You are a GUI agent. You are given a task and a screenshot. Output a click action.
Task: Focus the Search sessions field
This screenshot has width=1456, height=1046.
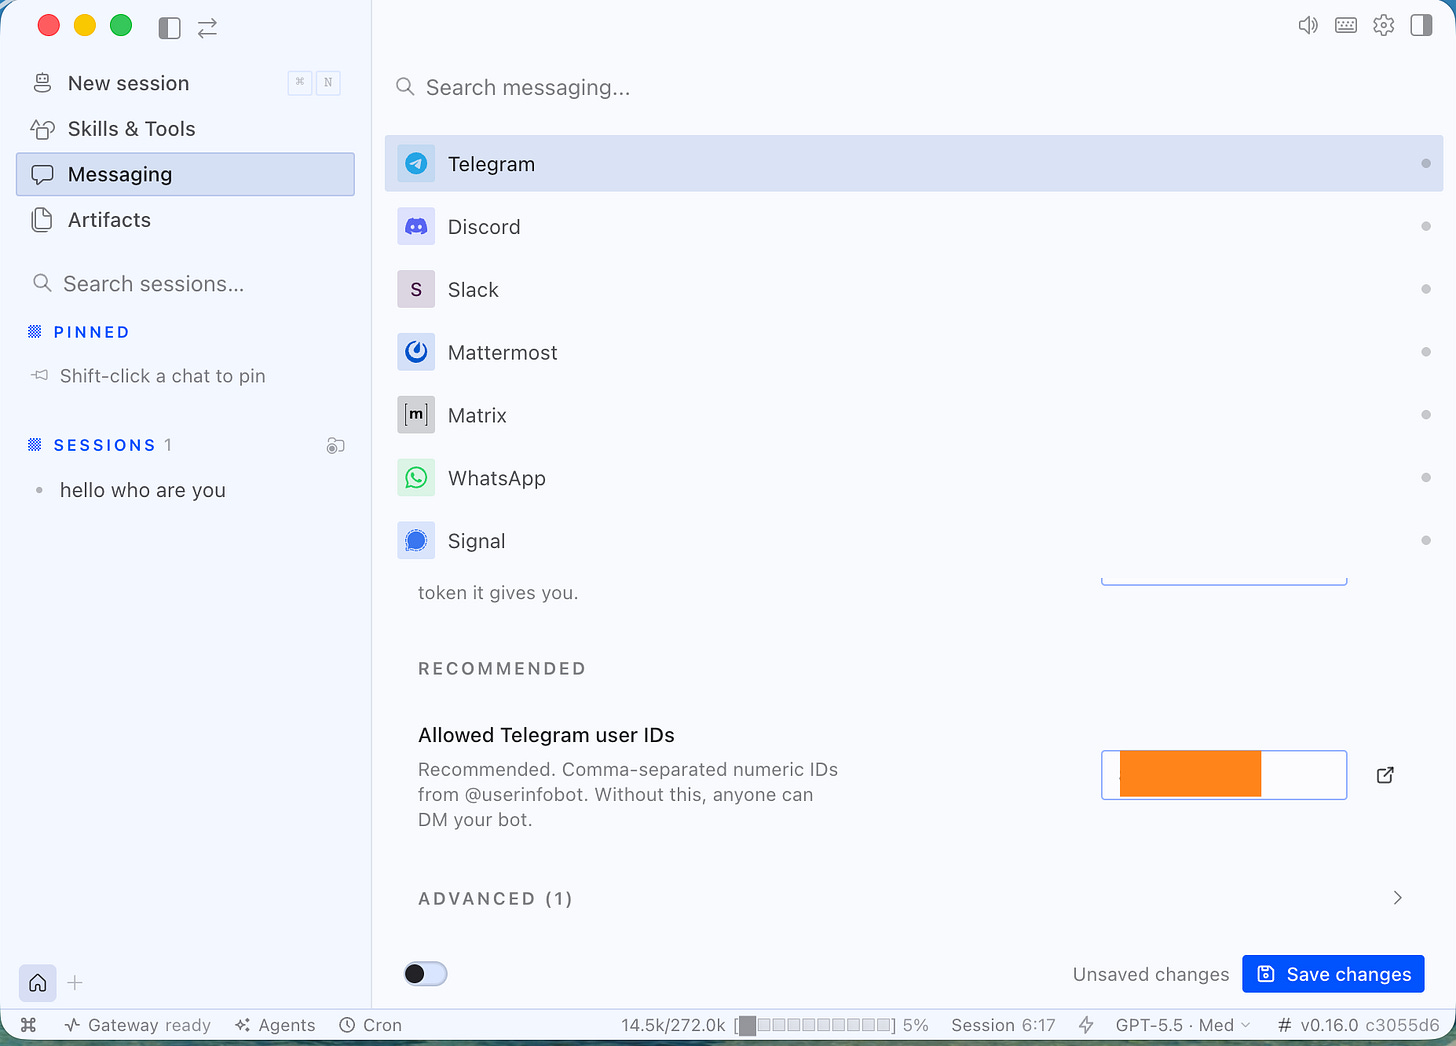coord(186,284)
